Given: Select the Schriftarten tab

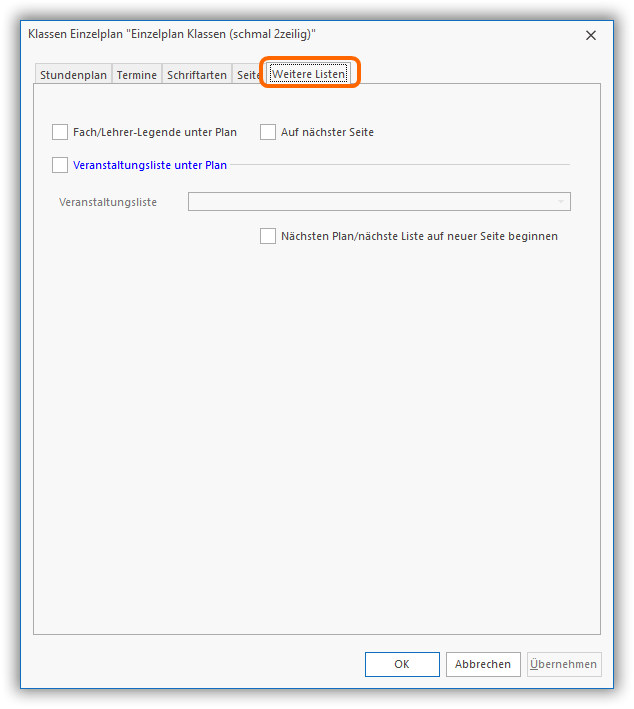Looking at the screenshot, I should [x=197, y=75].
